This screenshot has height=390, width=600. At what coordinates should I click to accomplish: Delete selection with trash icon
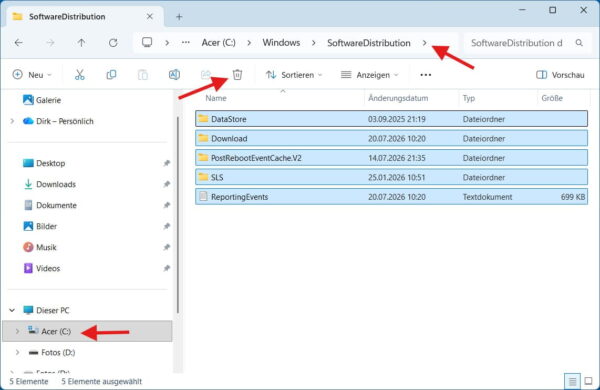237,75
